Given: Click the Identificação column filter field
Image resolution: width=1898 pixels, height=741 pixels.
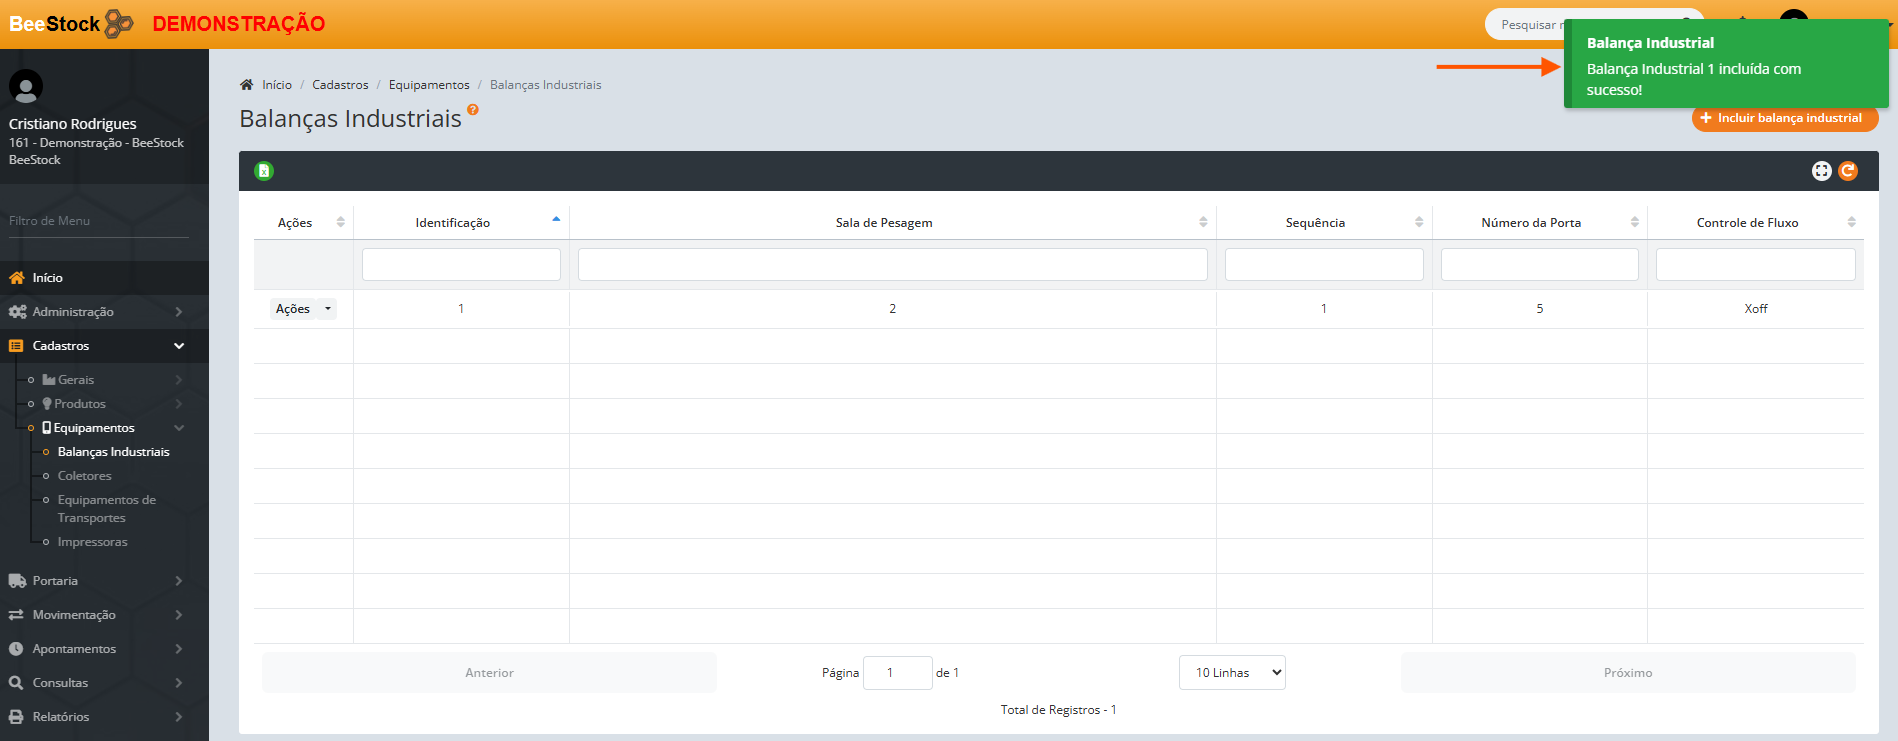Looking at the screenshot, I should pyautogui.click(x=461, y=265).
